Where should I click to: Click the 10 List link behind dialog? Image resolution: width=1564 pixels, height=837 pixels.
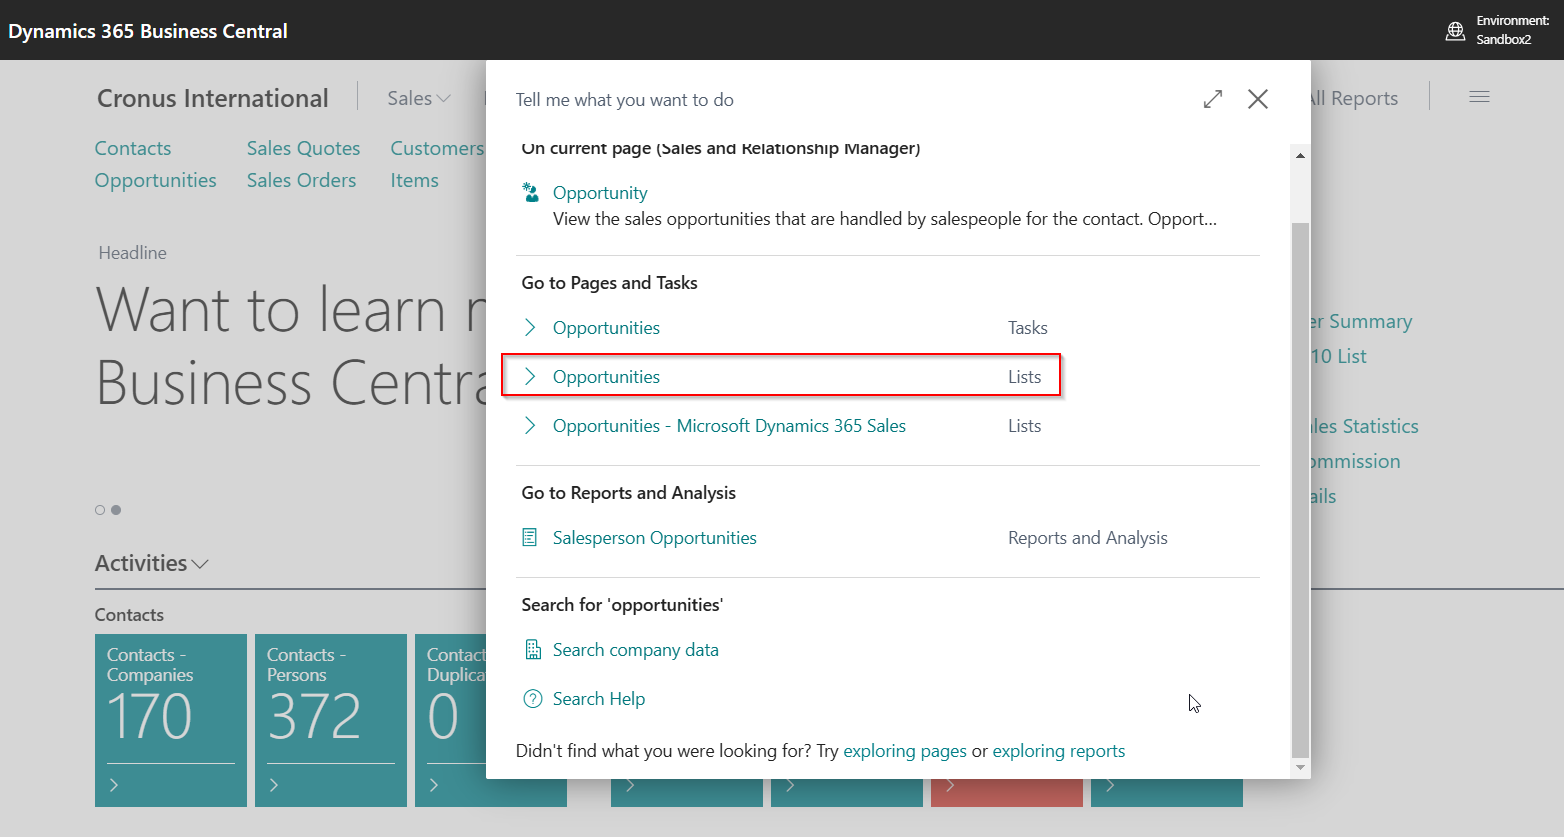click(x=1339, y=356)
